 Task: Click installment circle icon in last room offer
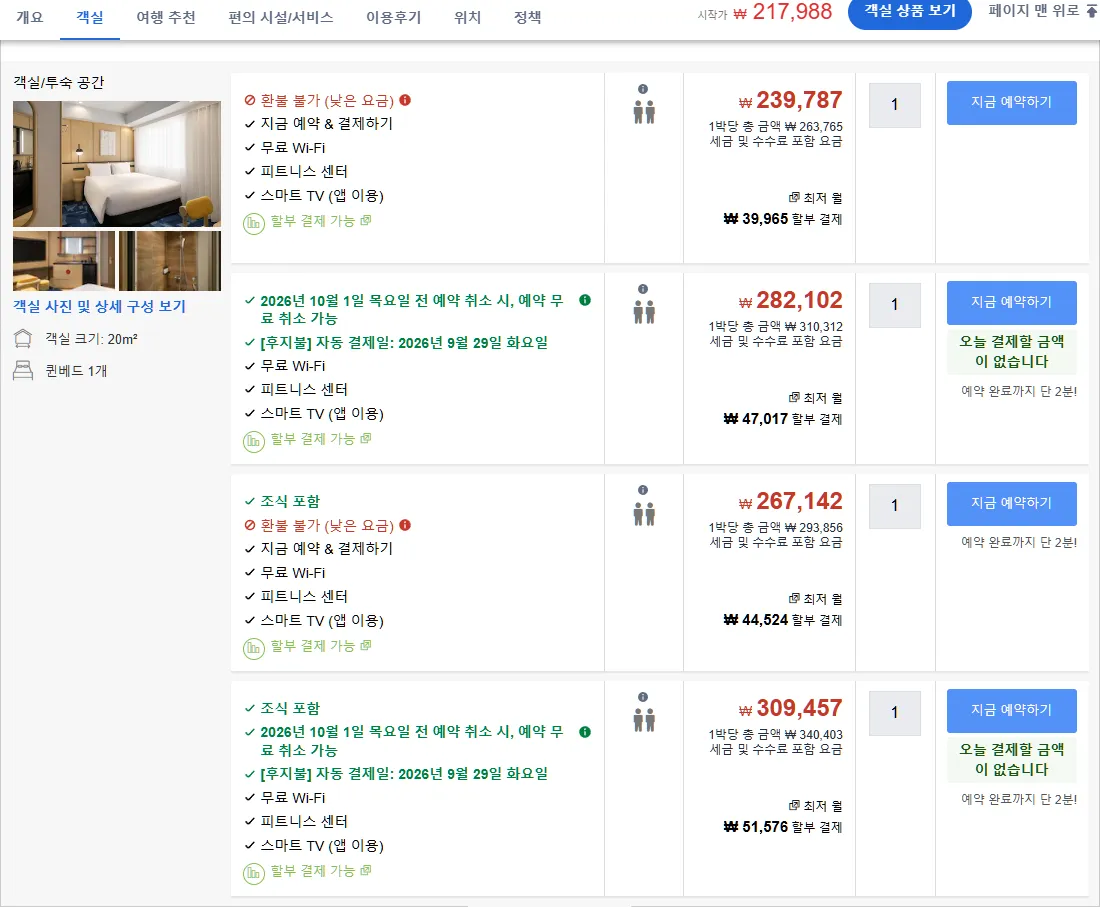point(253,873)
